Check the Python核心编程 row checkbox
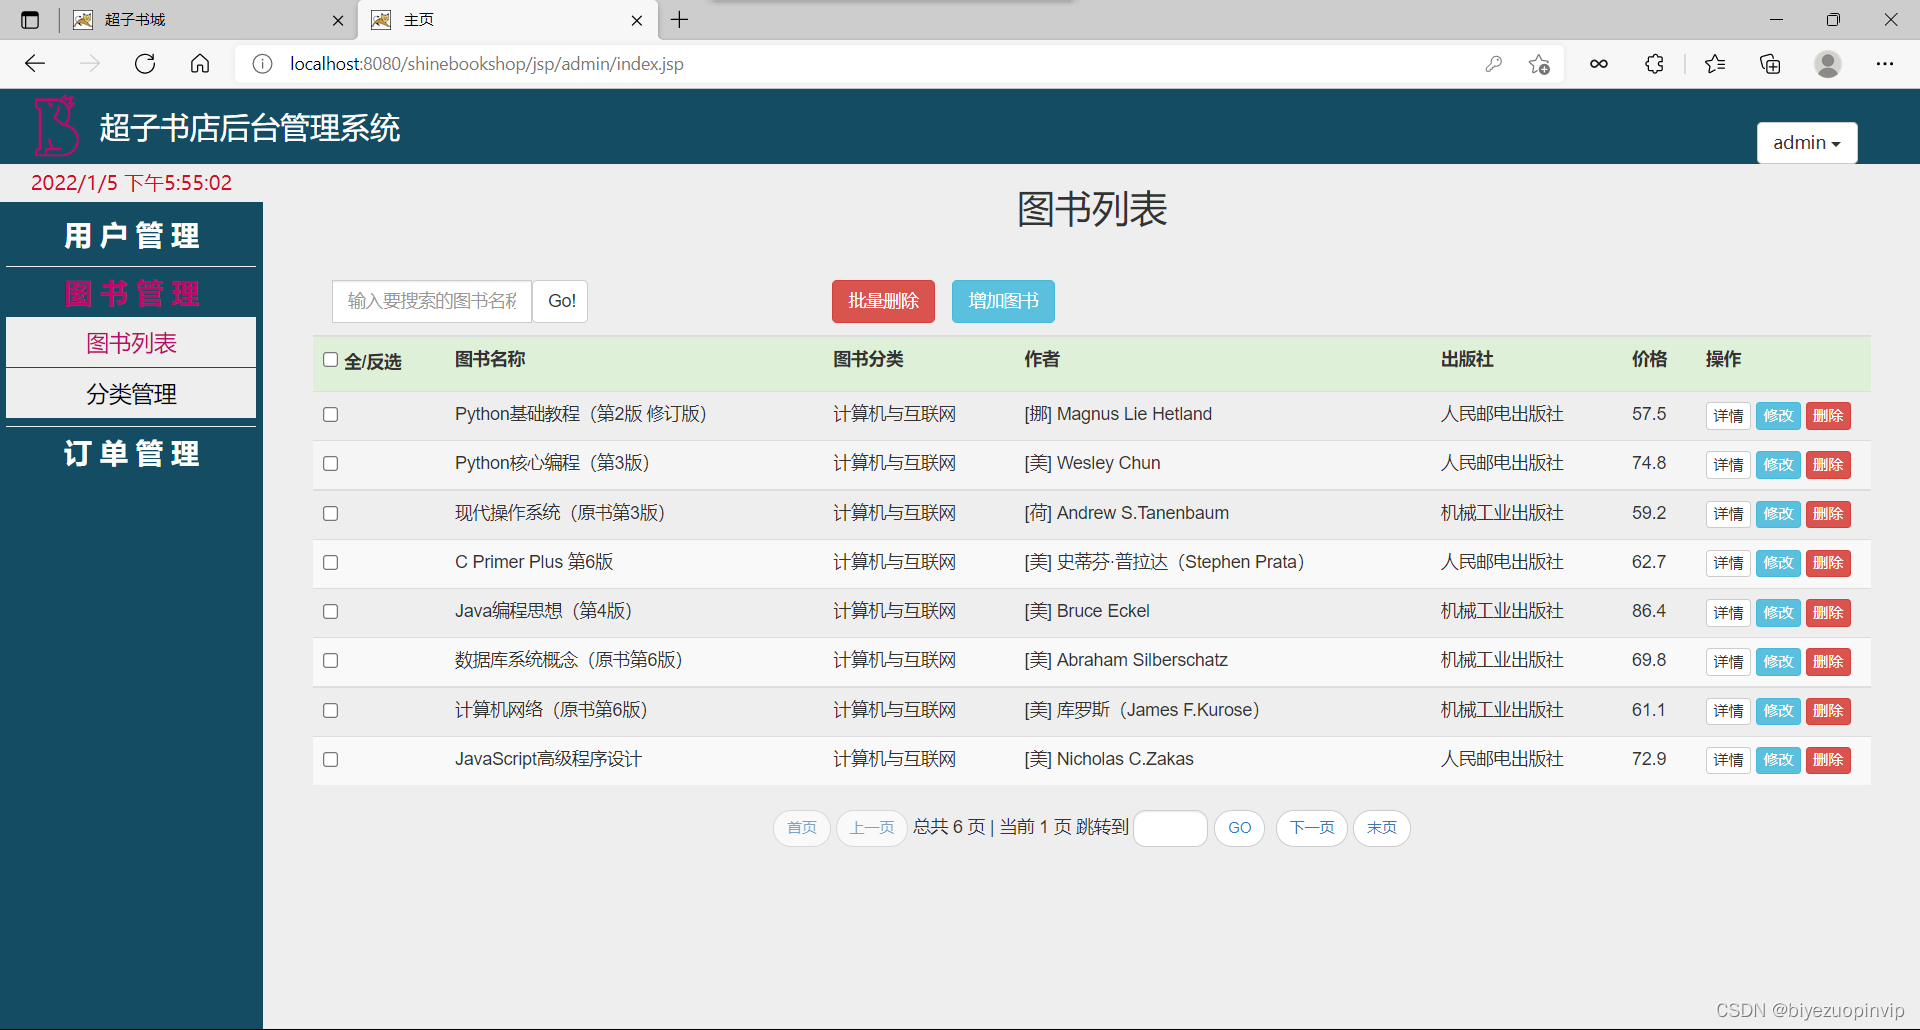1920x1030 pixels. point(331,463)
